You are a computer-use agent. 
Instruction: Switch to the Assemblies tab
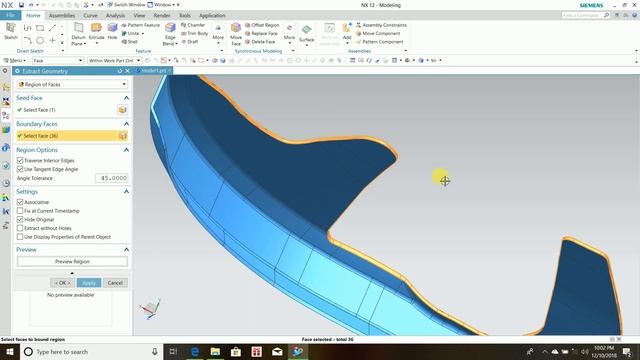62,16
